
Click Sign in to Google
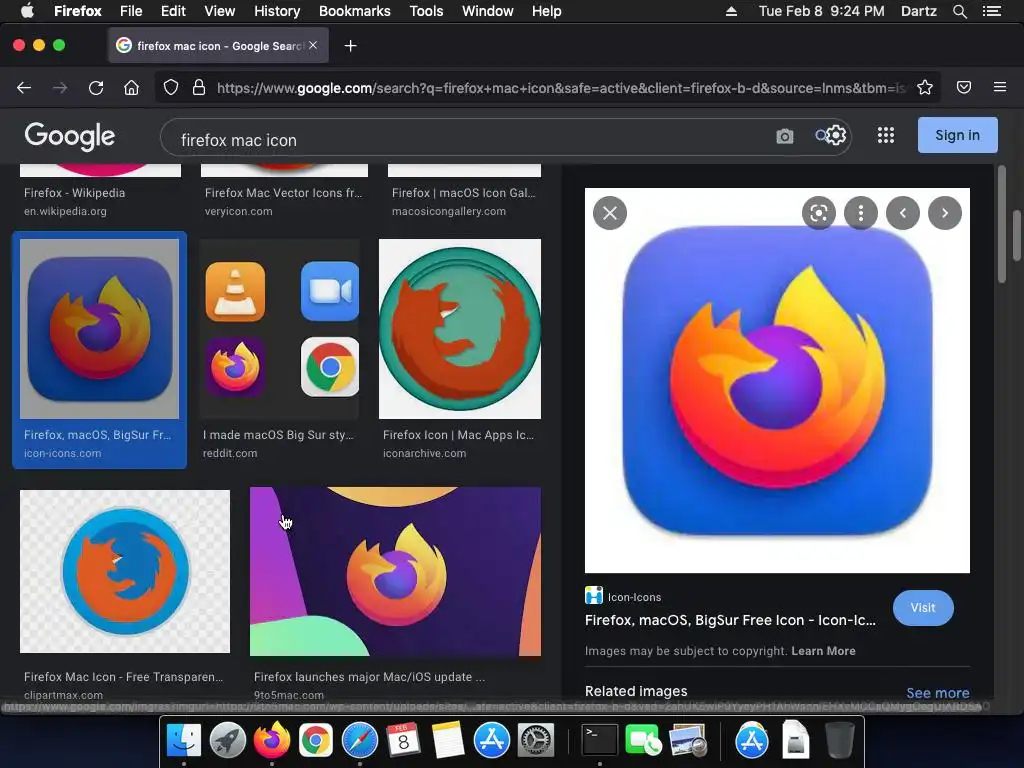tap(957, 135)
